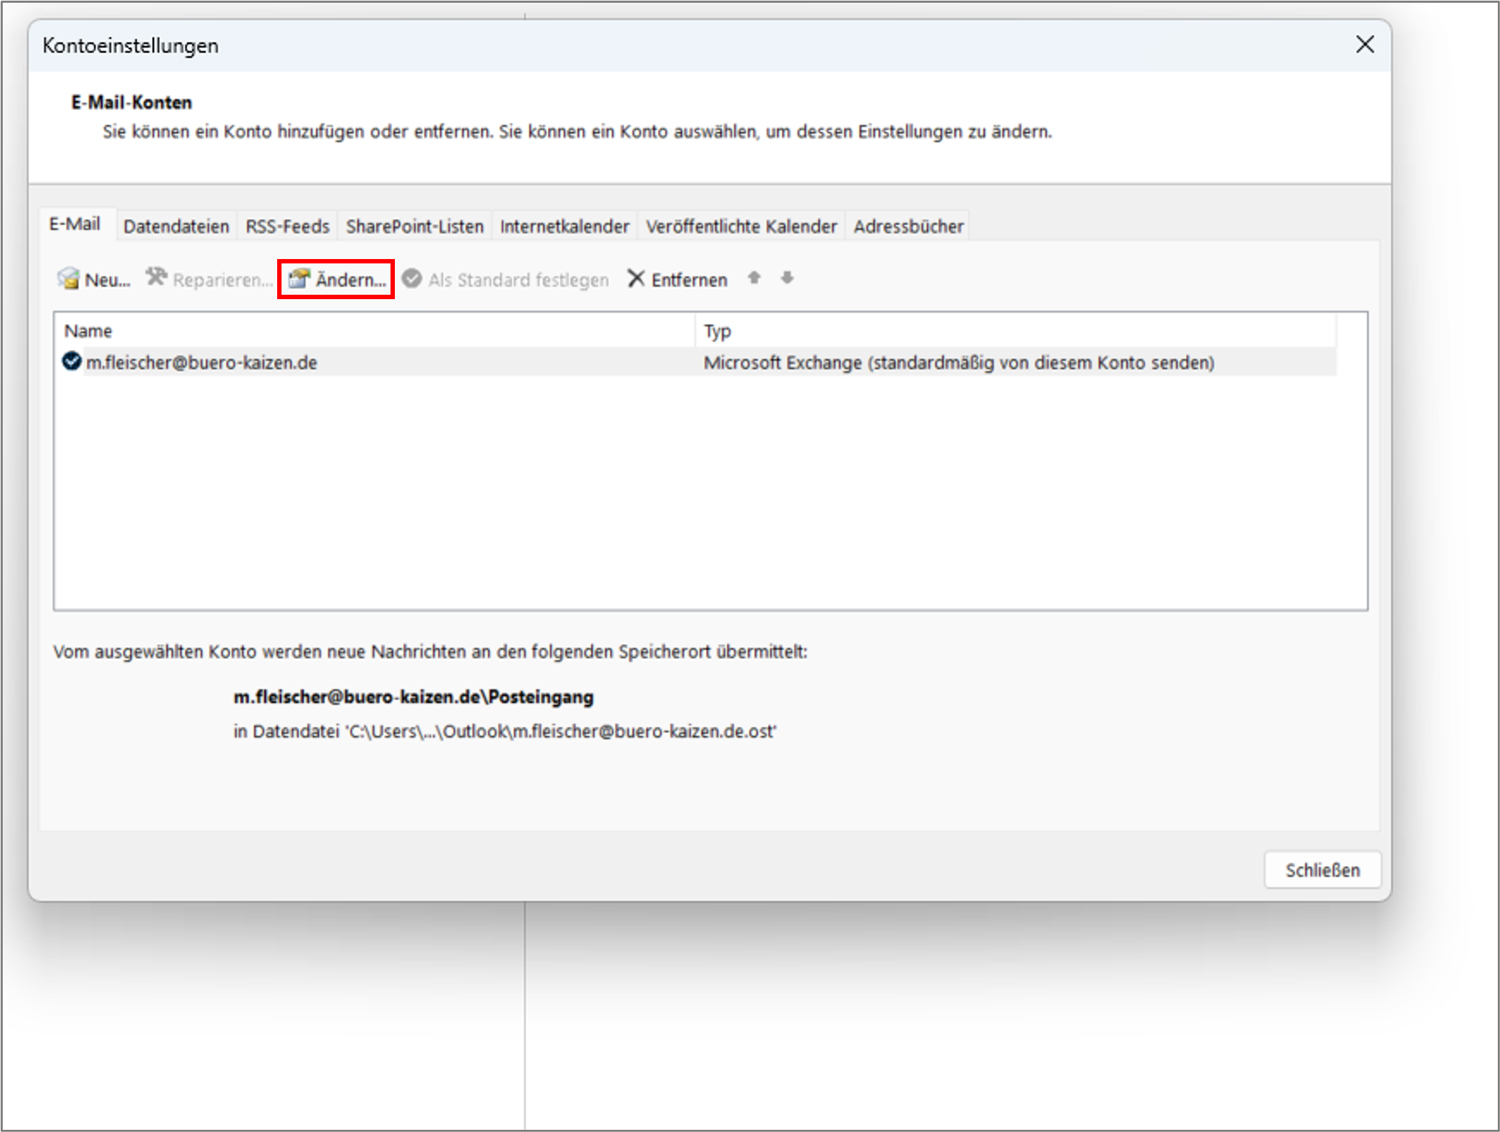Click Als Standard festlegen checkmark icon
Image resolution: width=1500 pixels, height=1132 pixels.
412,279
